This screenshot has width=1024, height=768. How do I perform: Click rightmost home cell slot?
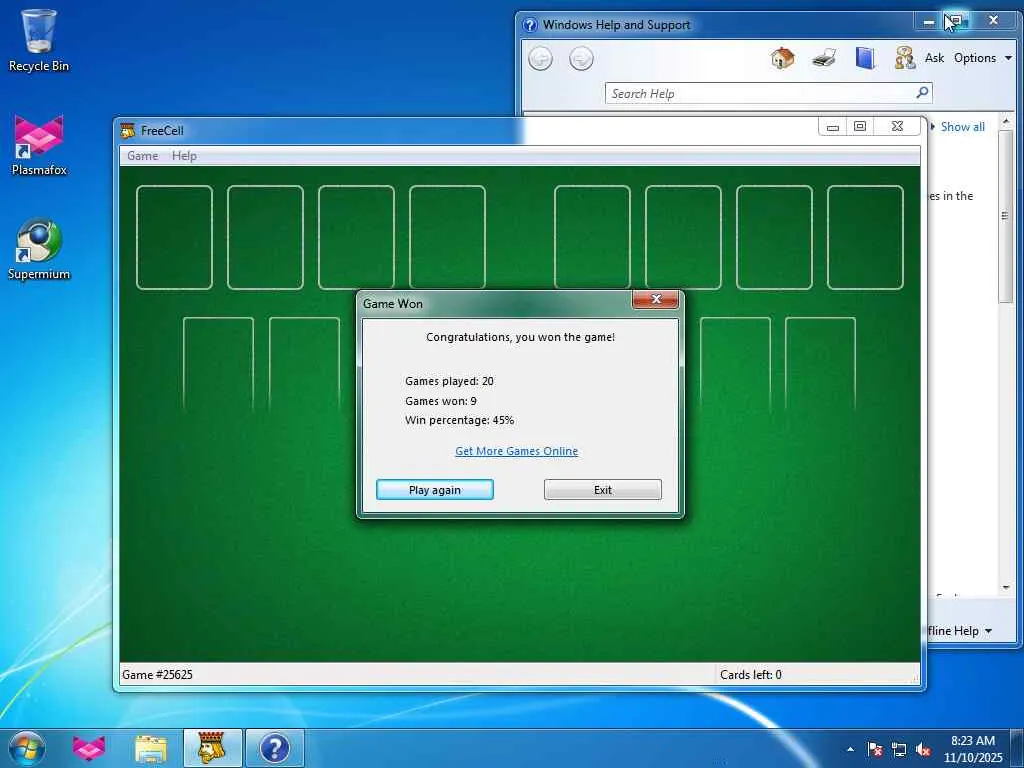[865, 237]
